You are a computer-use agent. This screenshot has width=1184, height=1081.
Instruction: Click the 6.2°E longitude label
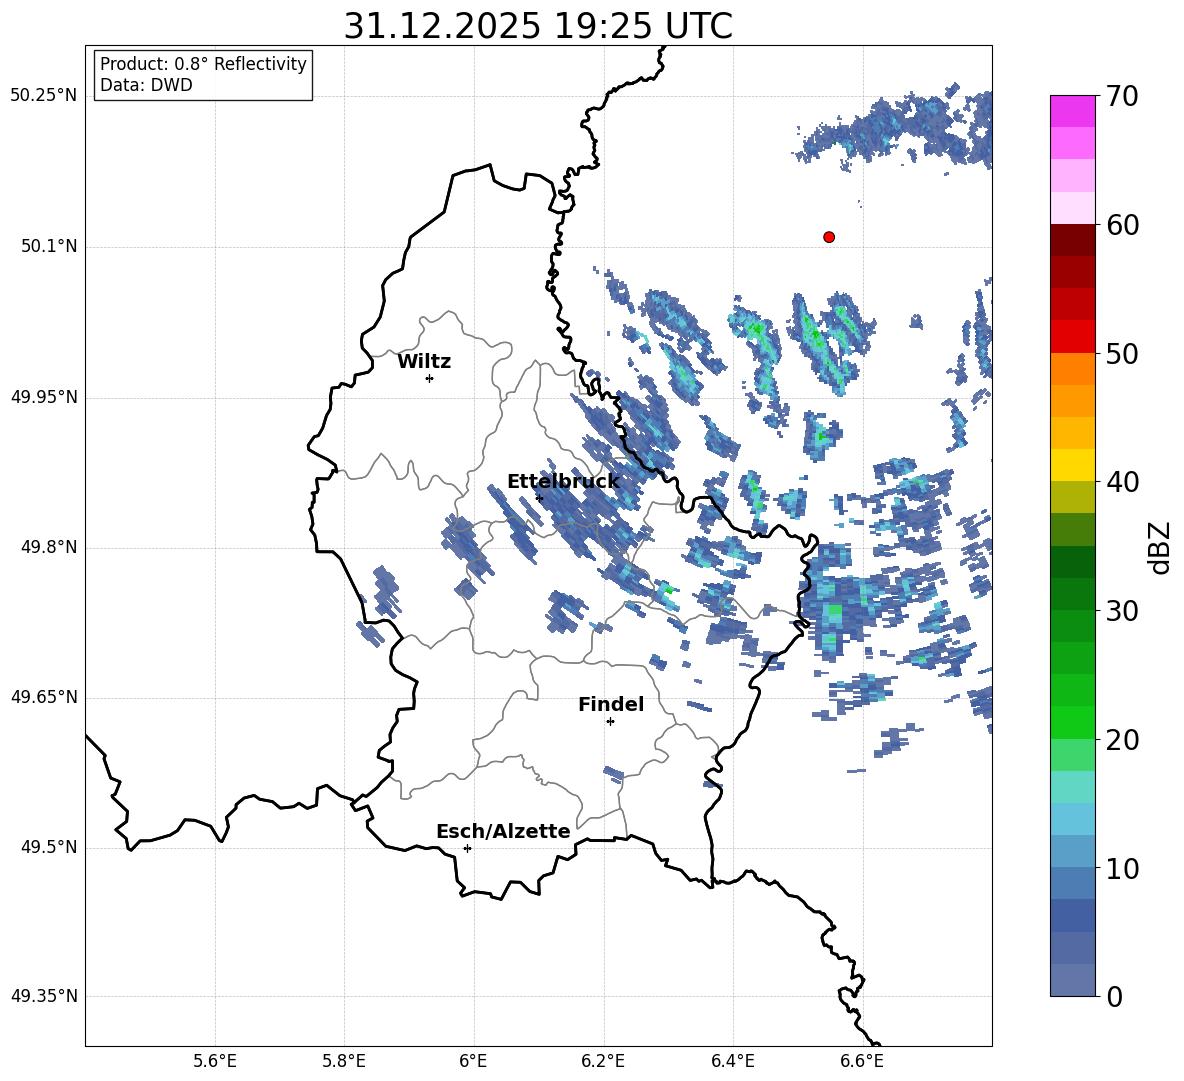click(603, 1061)
